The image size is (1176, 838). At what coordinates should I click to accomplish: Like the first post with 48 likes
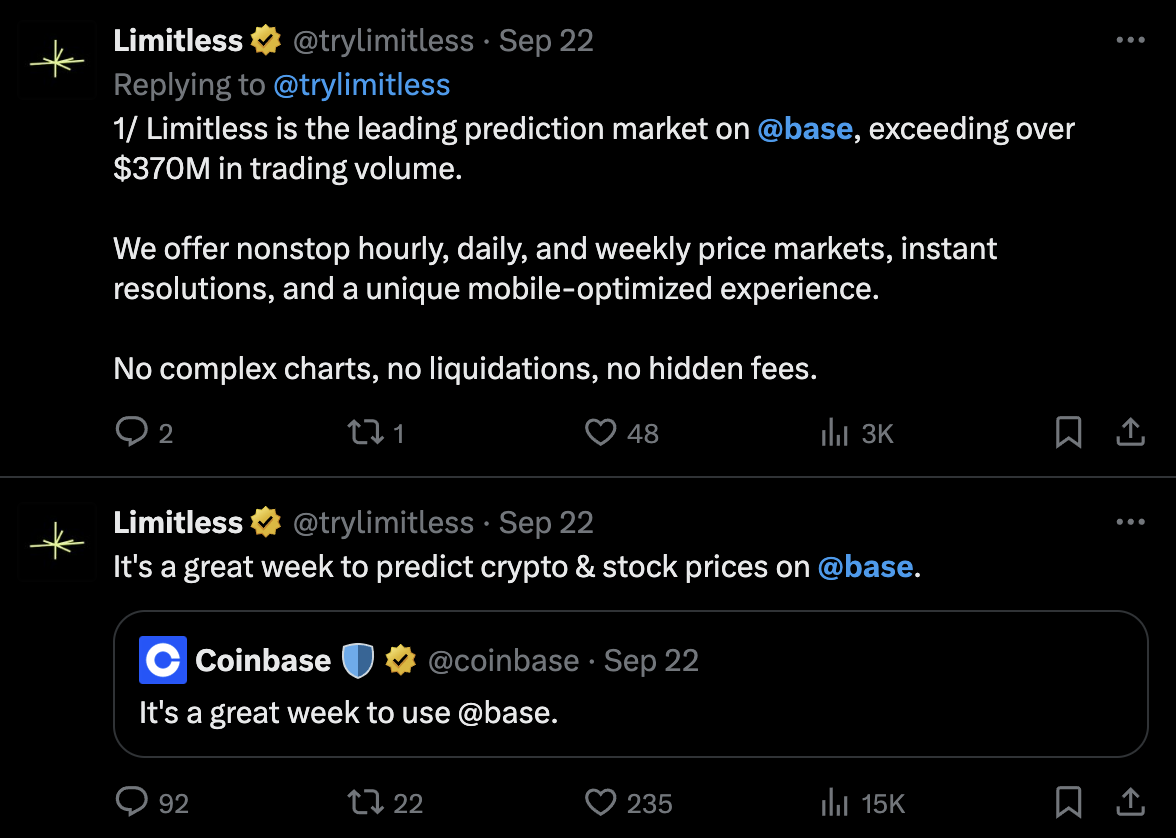click(x=600, y=432)
